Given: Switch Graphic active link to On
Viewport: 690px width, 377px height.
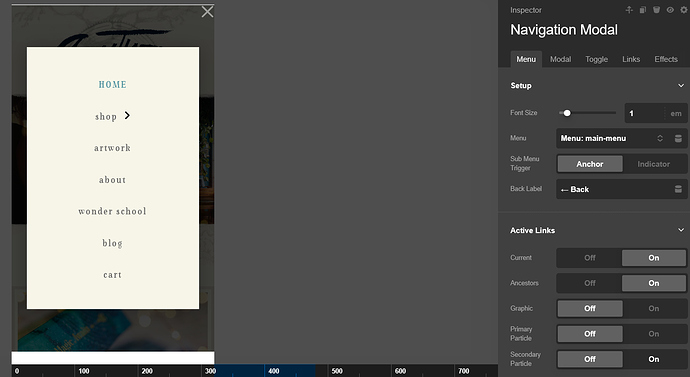Looking at the screenshot, I should (x=654, y=308).
